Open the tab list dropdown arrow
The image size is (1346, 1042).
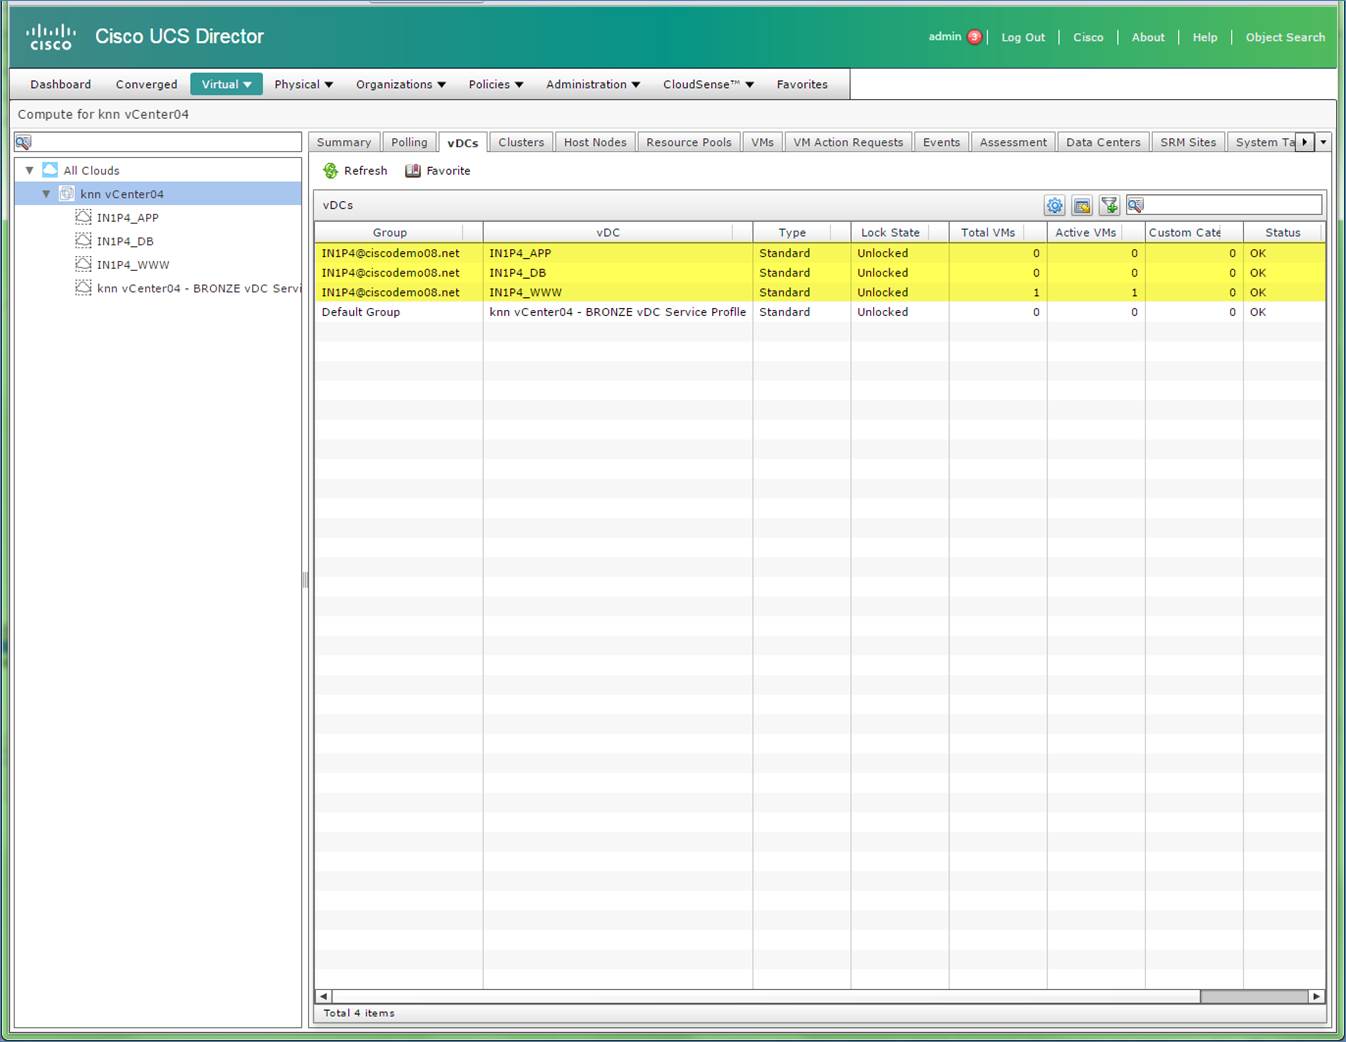[x=1323, y=142]
